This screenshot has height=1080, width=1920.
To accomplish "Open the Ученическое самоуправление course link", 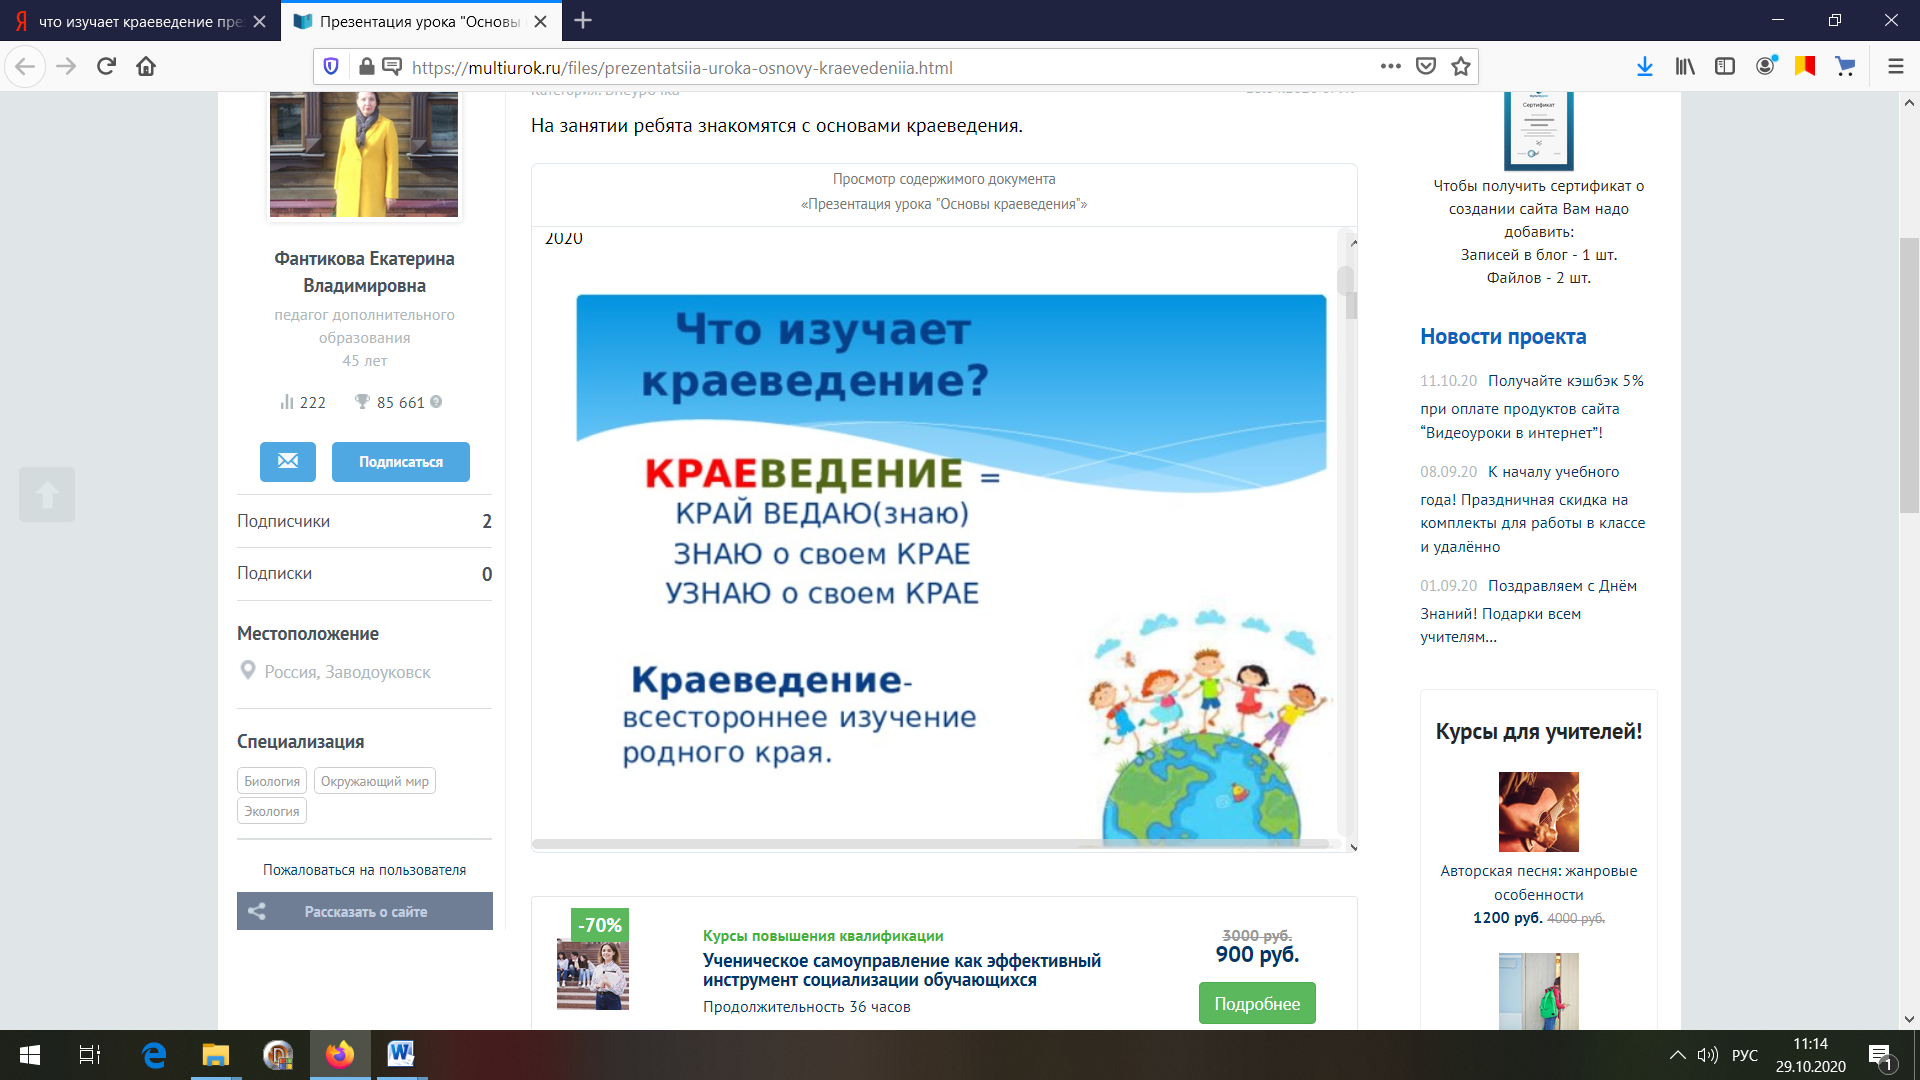I will pyautogui.click(x=901, y=970).
